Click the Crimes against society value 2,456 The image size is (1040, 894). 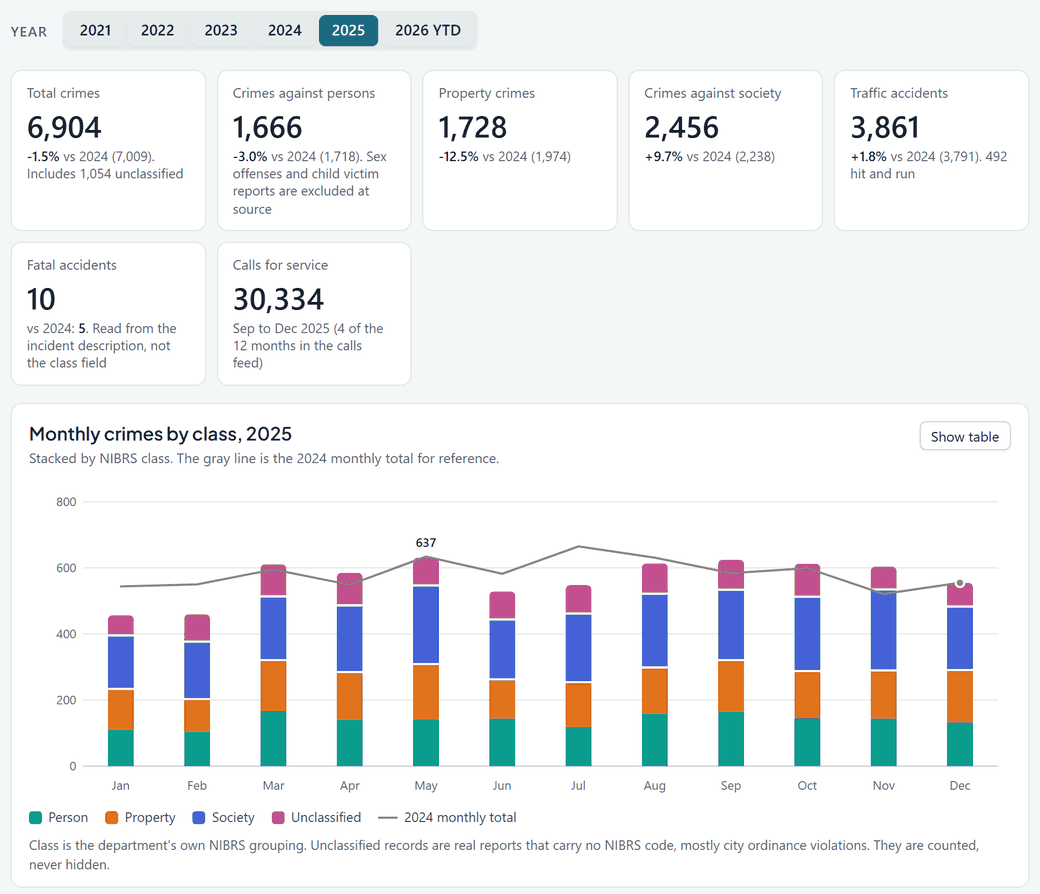[681, 127]
